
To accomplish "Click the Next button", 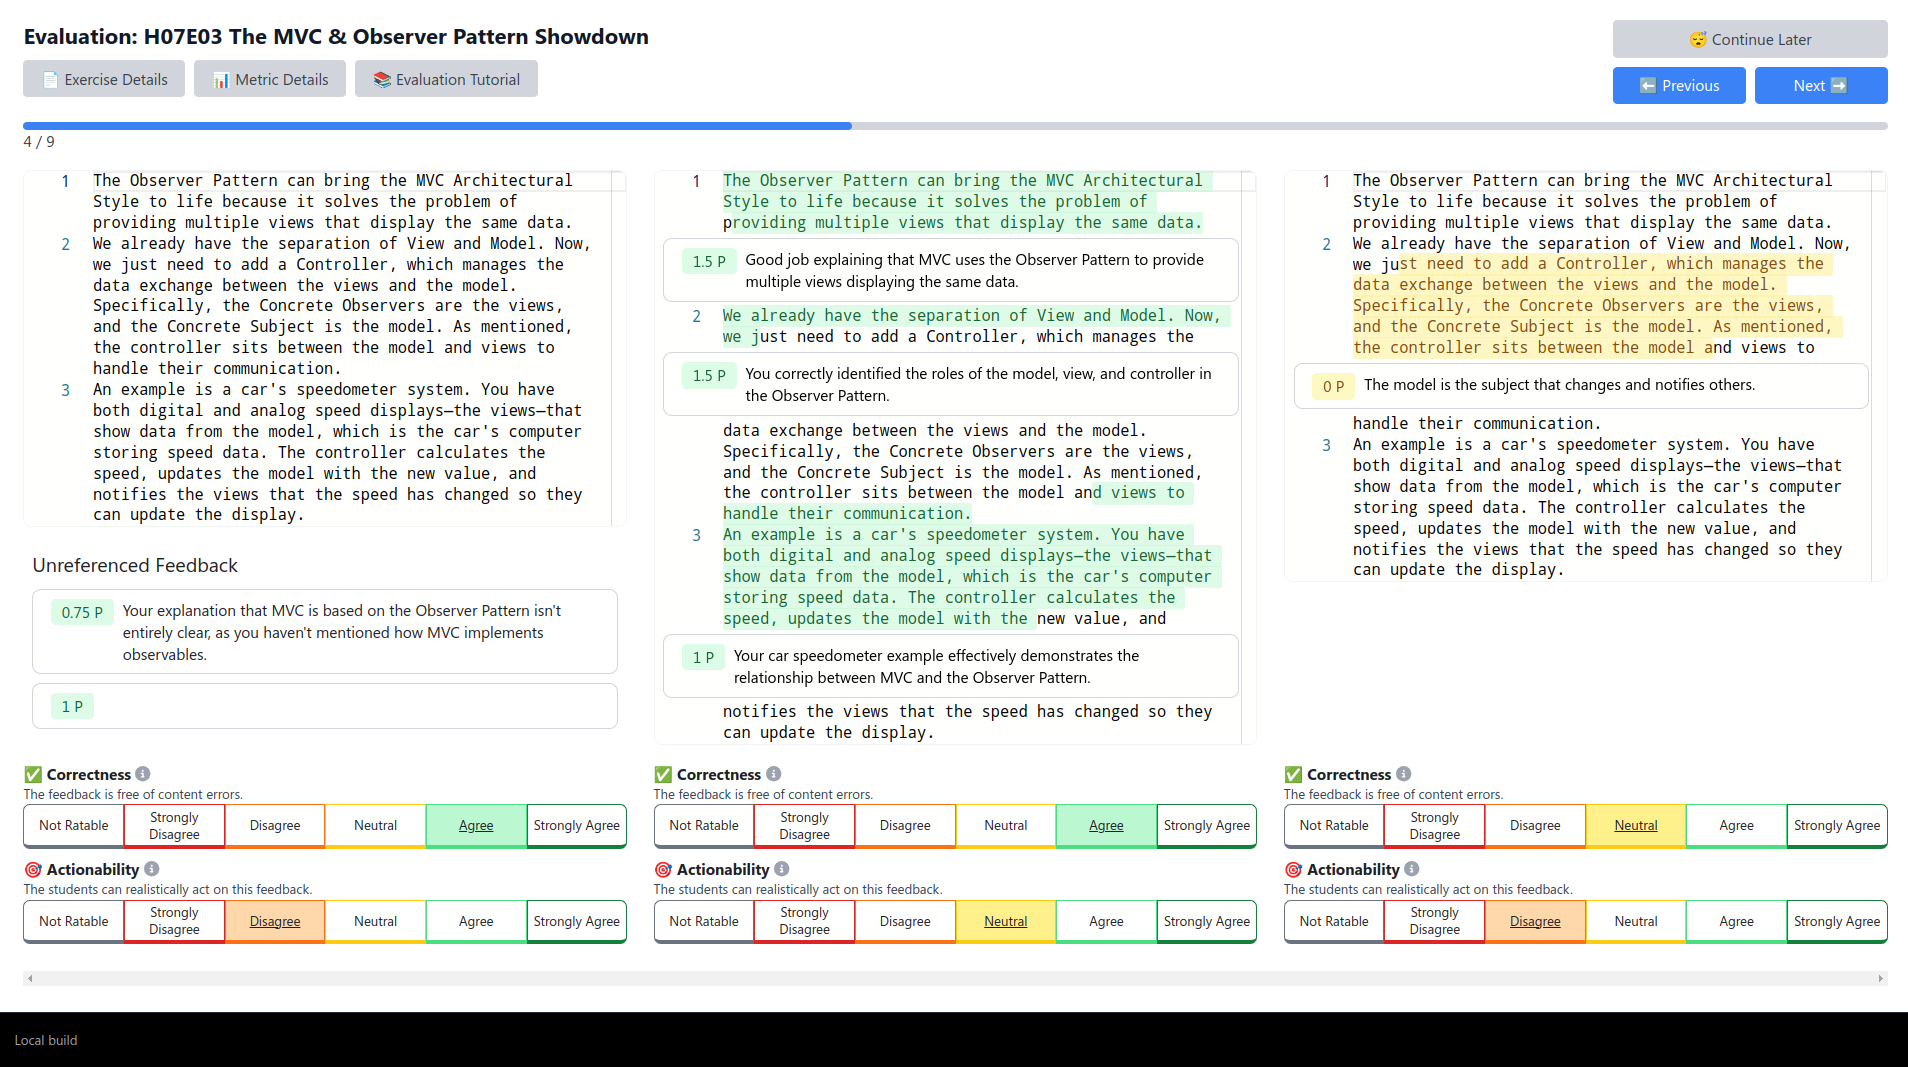I will (x=1820, y=85).
